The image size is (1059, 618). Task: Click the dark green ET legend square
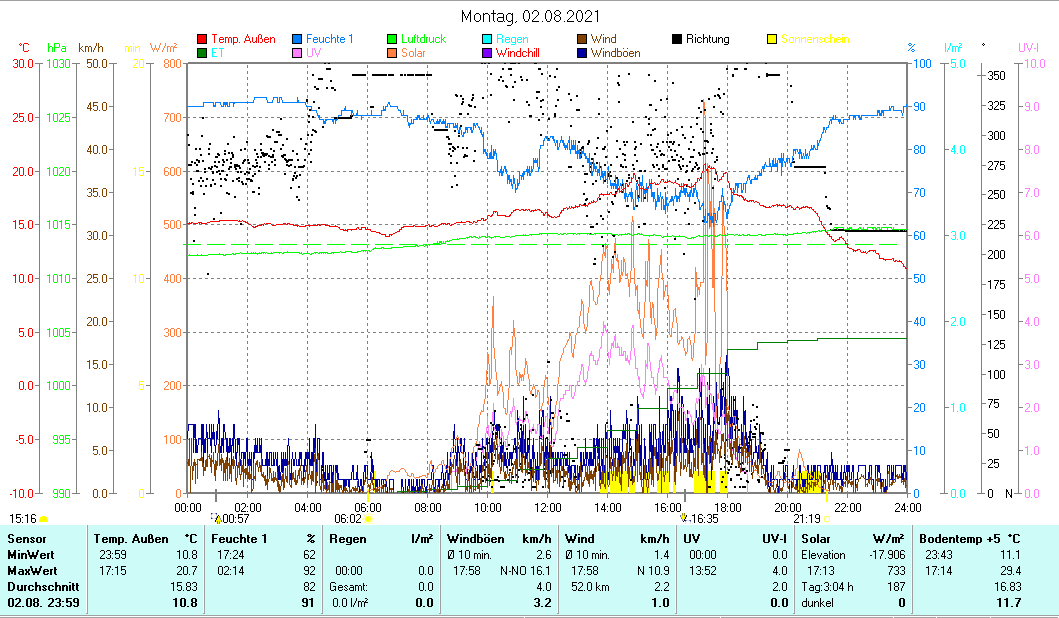(203, 53)
